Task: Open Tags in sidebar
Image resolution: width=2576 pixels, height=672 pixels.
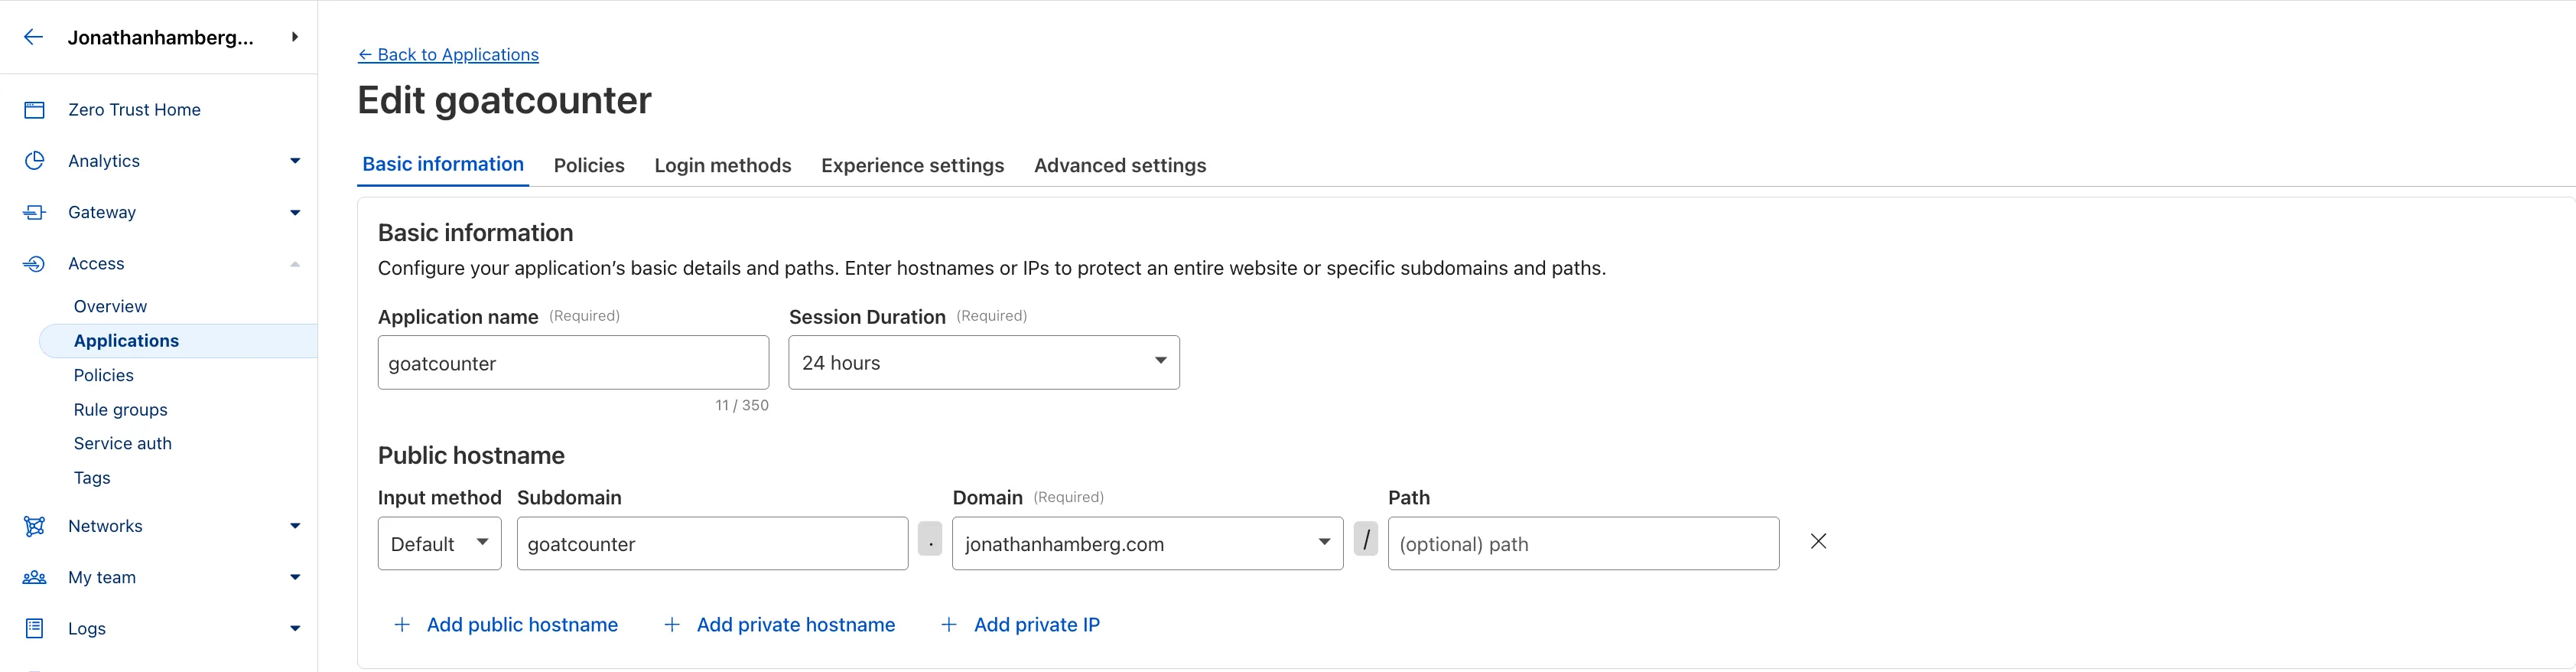Action: [92, 478]
